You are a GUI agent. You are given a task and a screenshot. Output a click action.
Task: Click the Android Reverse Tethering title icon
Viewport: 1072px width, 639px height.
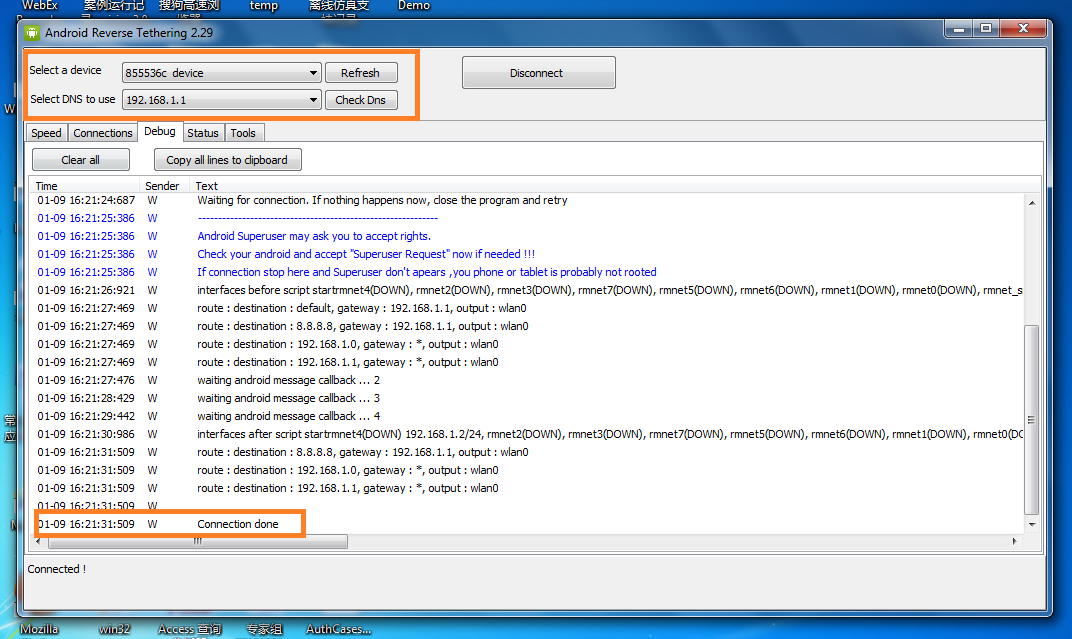coord(32,33)
